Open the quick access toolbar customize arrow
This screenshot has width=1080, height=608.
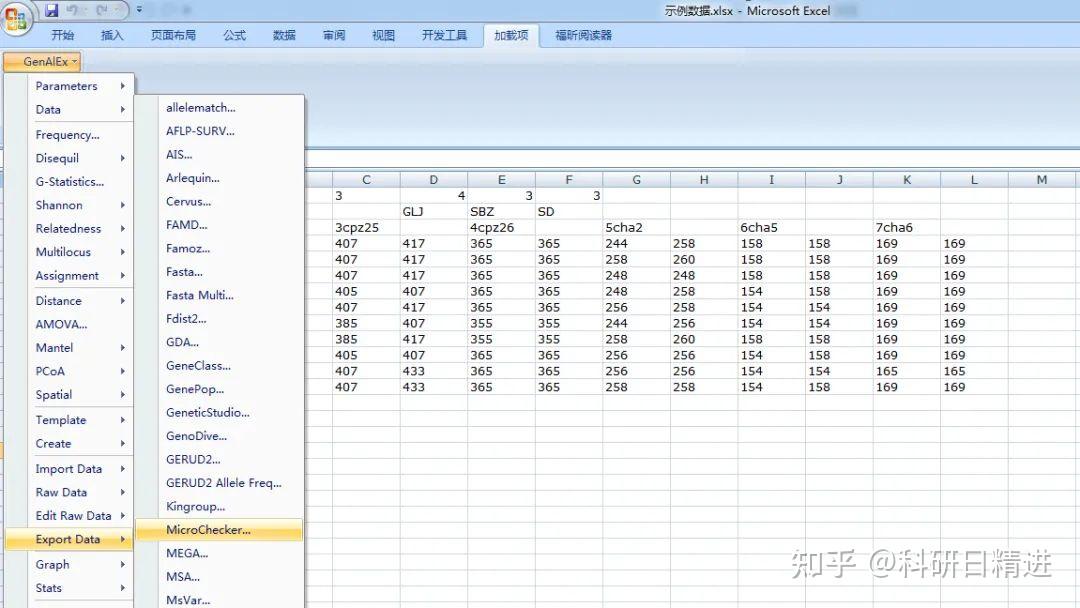(139, 10)
